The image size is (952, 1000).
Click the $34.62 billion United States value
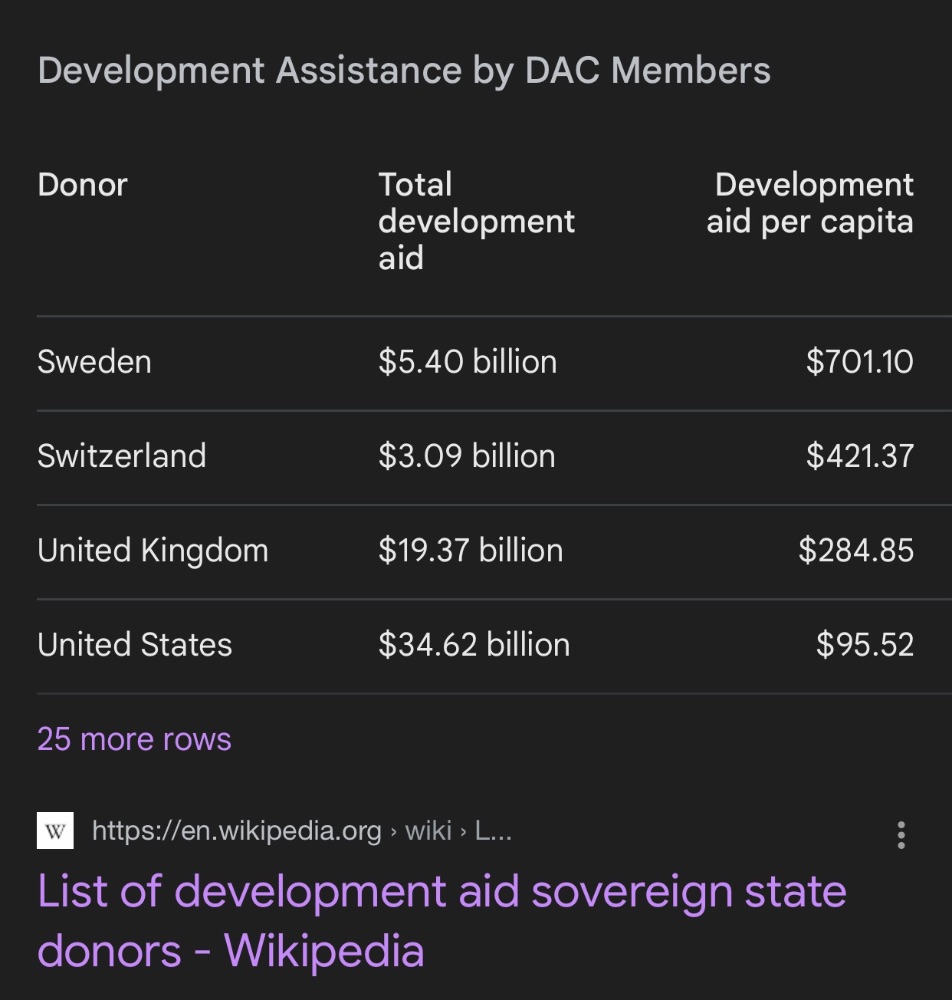(x=474, y=644)
